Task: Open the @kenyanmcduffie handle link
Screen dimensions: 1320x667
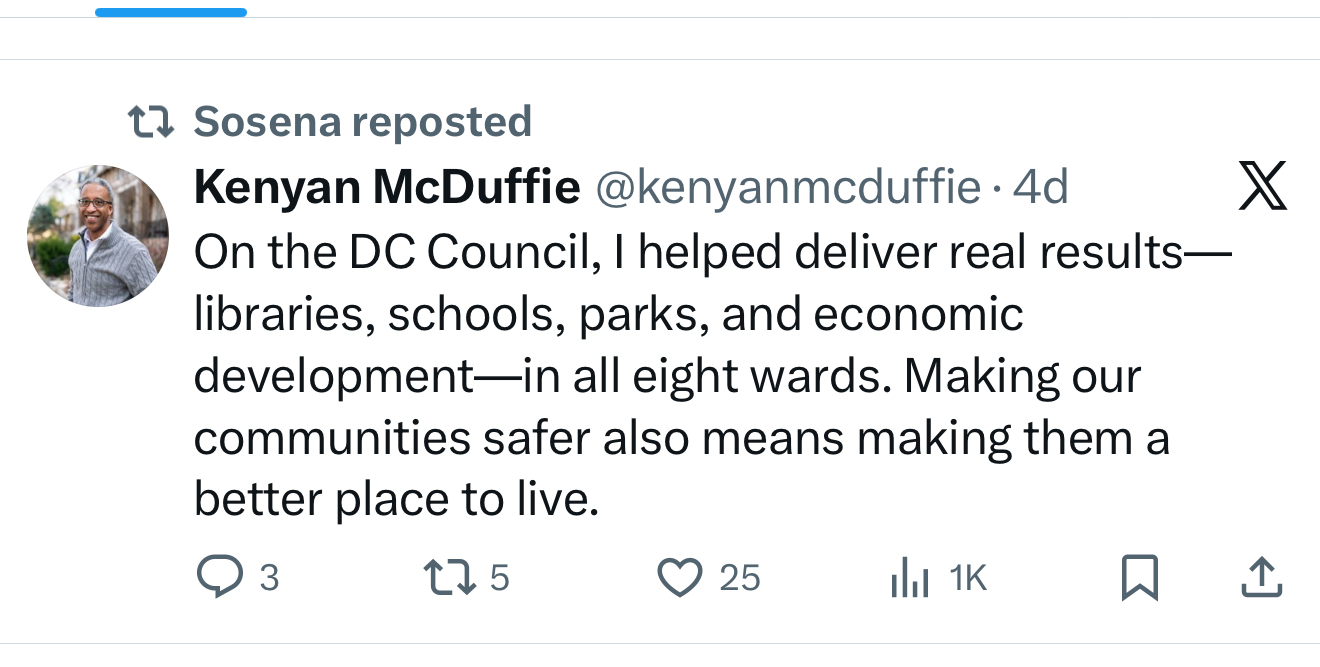Action: point(788,187)
